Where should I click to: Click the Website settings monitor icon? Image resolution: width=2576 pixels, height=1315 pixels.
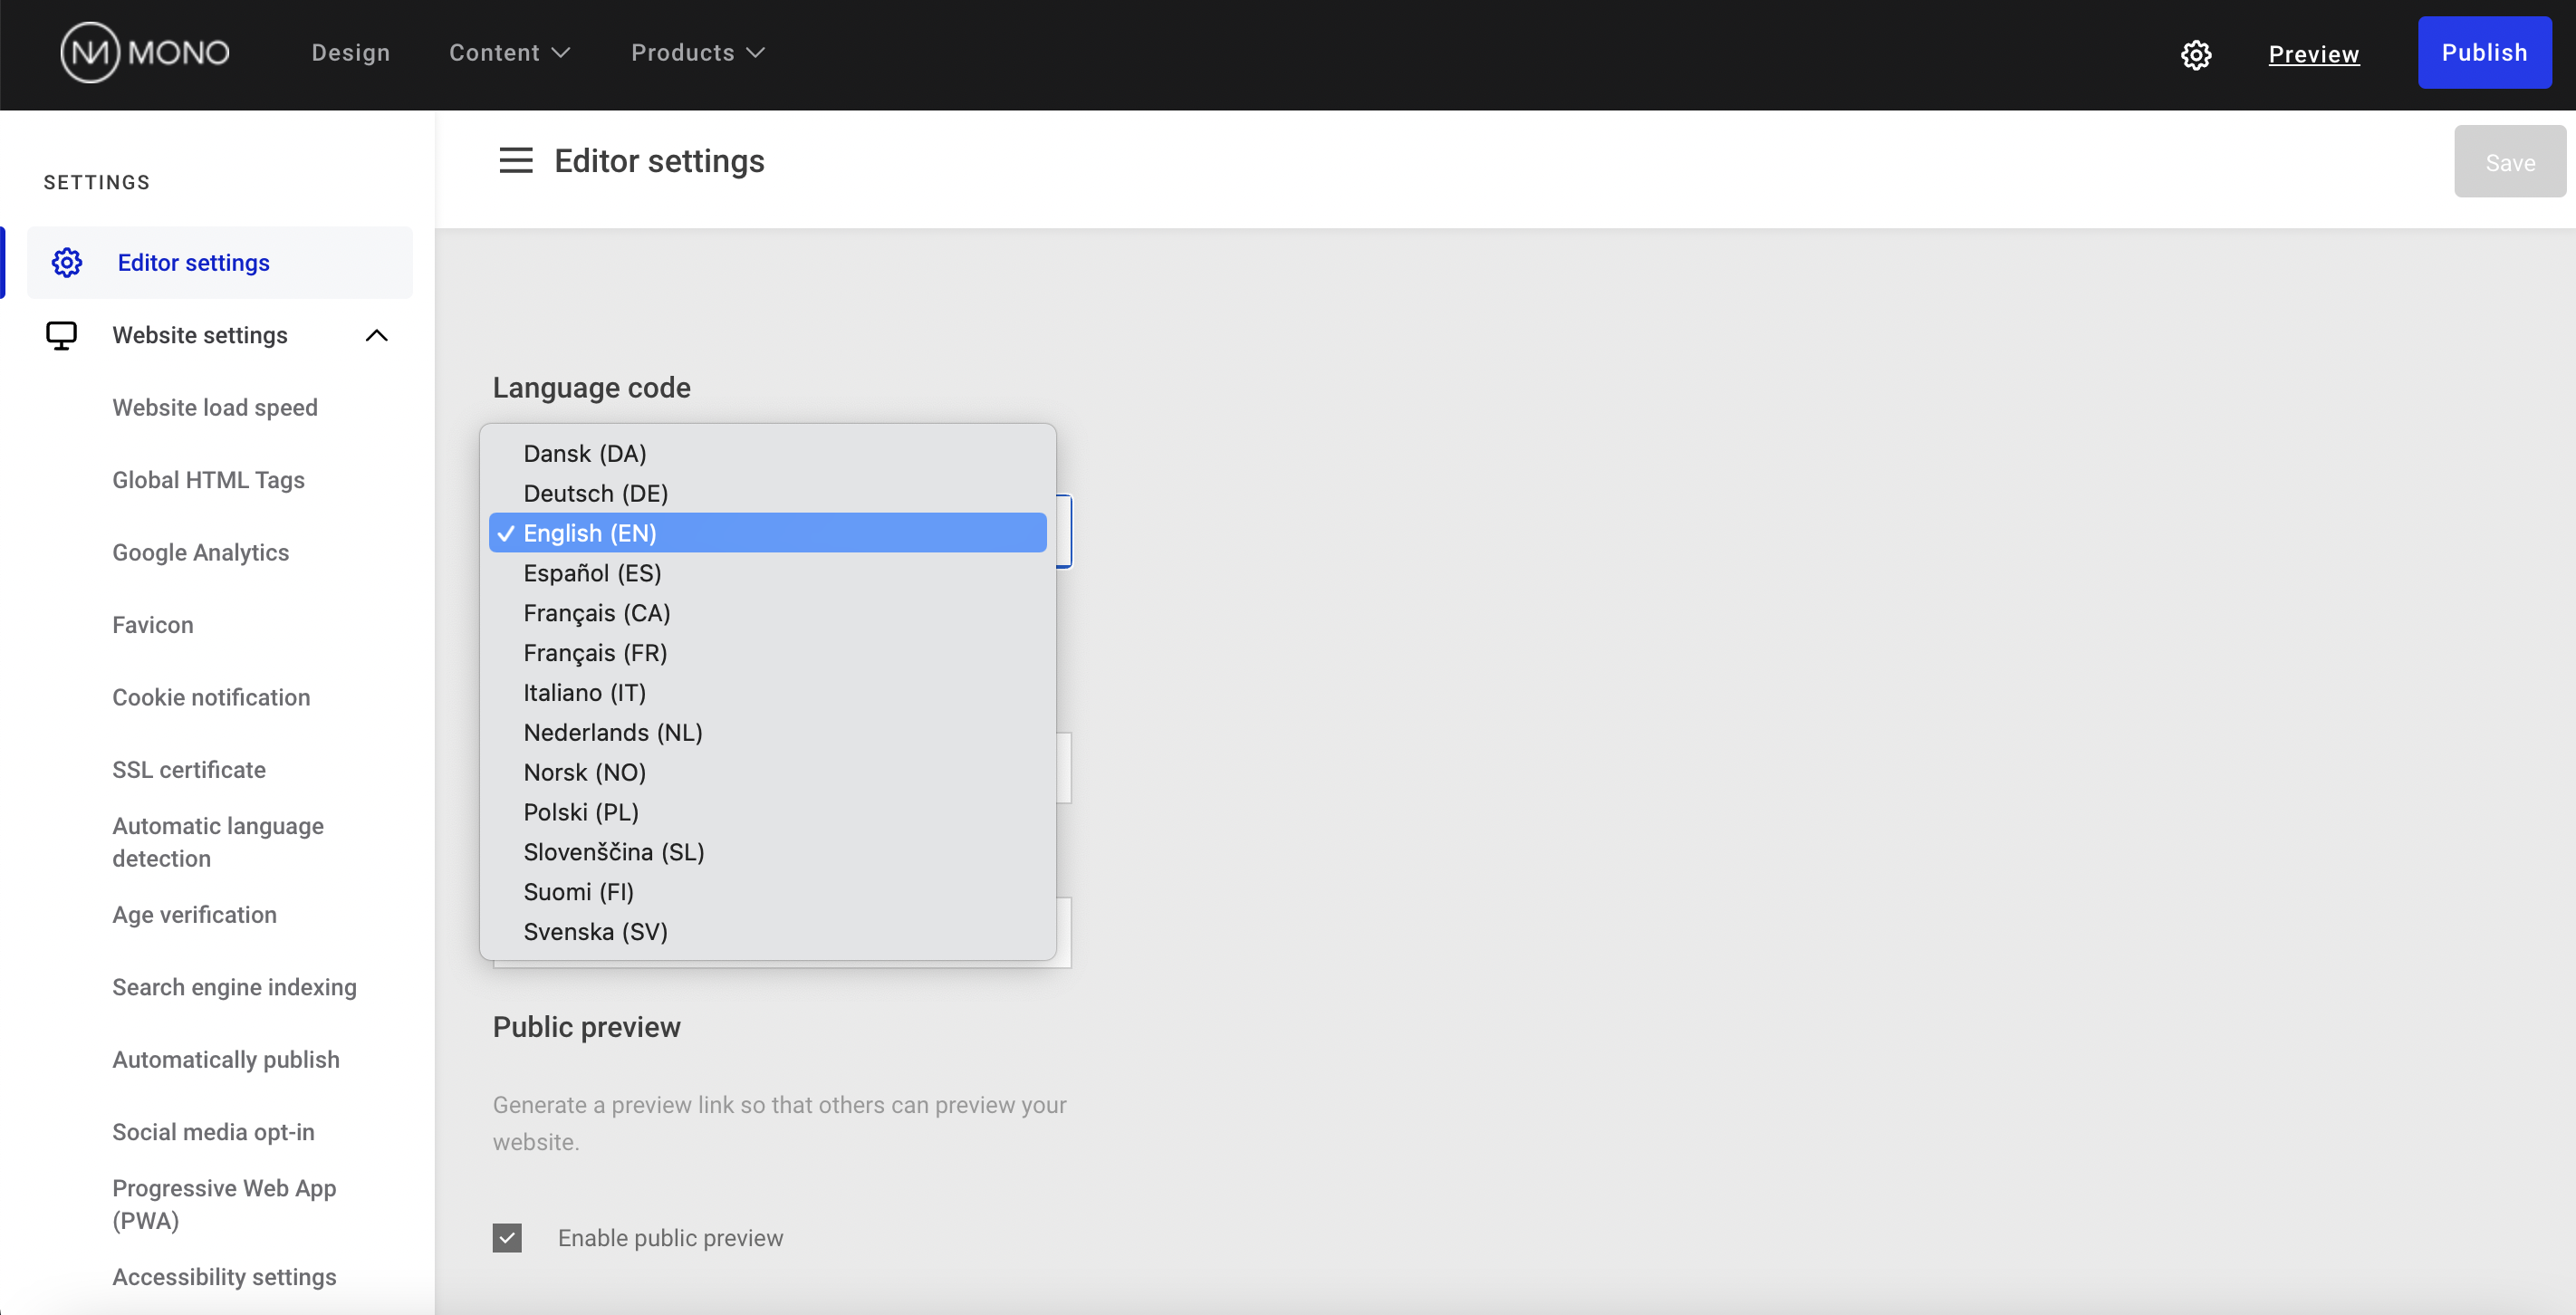(x=61, y=335)
